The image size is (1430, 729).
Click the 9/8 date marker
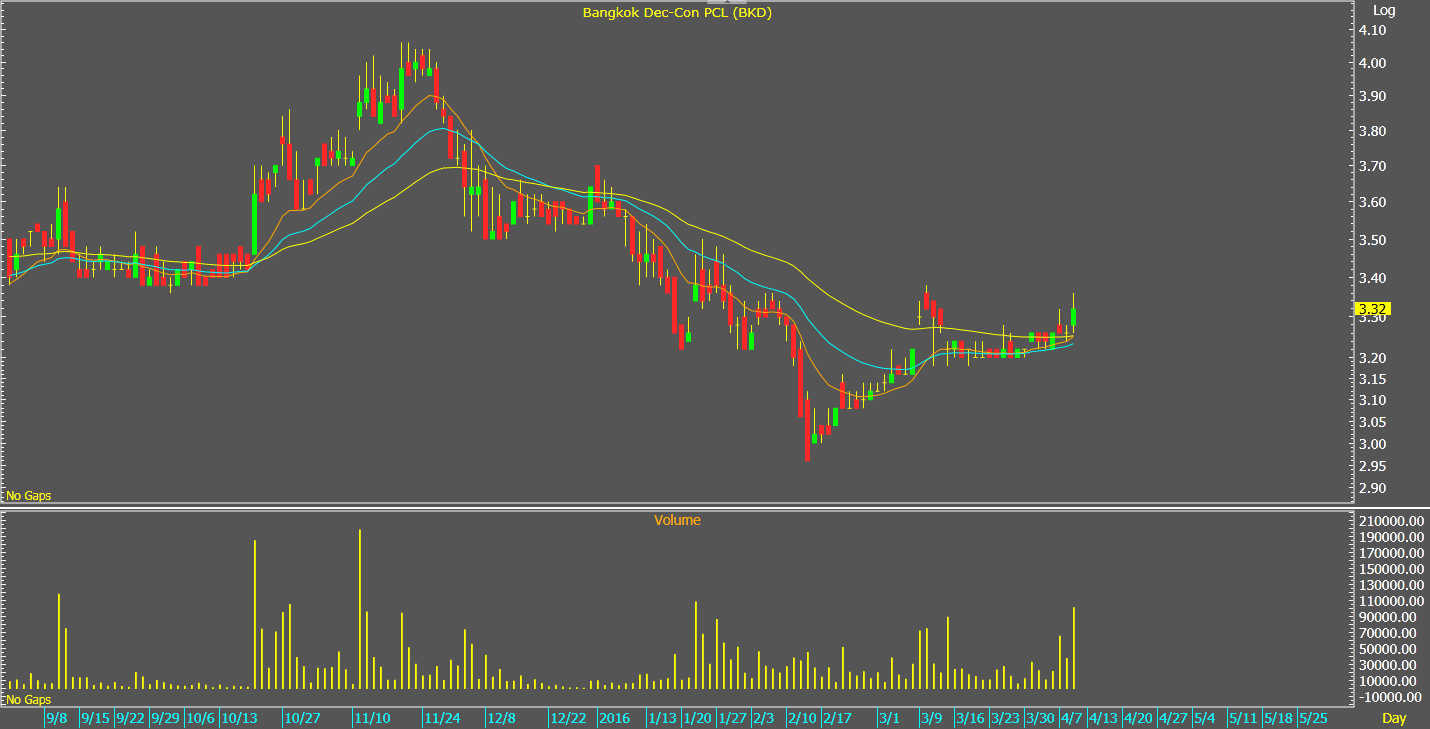57,718
